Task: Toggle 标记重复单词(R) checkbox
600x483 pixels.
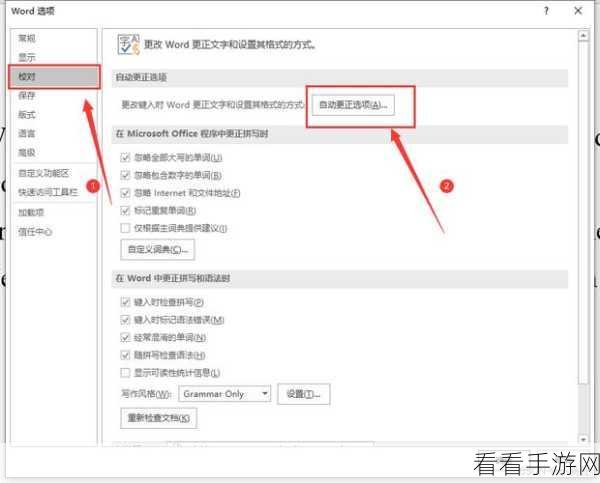Action: [x=125, y=210]
